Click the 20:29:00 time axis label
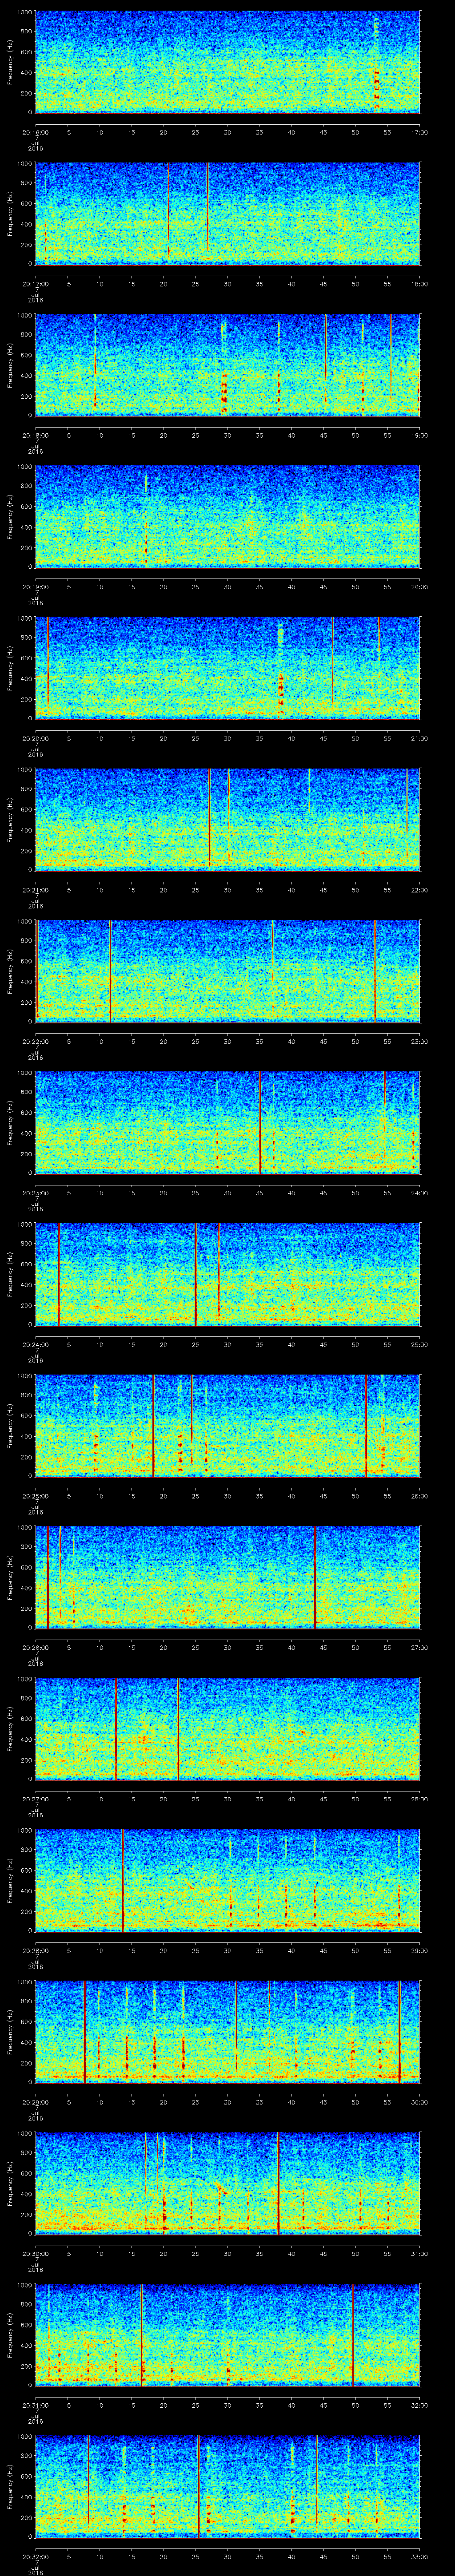The image size is (455, 2576). tap(36, 2101)
